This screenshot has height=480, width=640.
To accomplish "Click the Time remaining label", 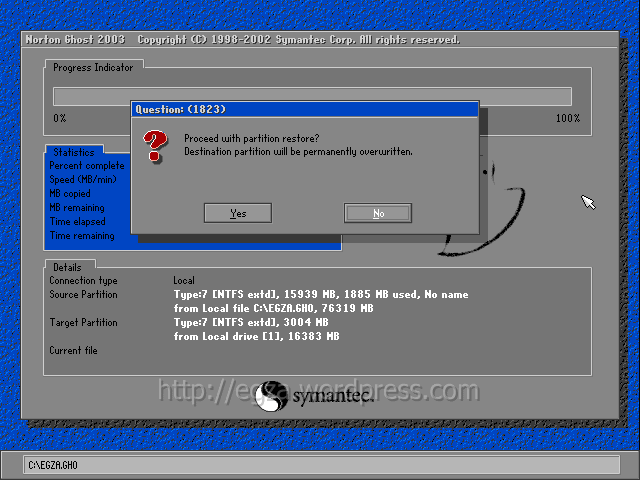I will (82, 236).
